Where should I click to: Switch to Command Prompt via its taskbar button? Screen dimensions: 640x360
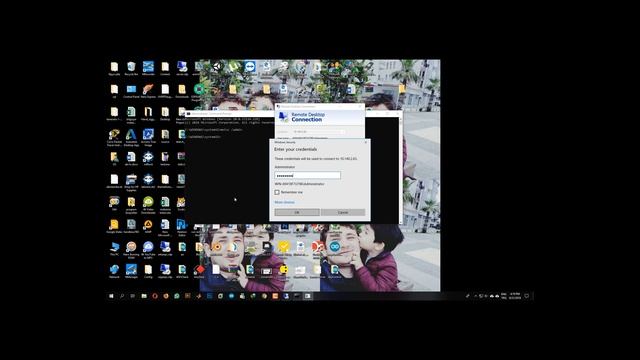tap(297, 296)
